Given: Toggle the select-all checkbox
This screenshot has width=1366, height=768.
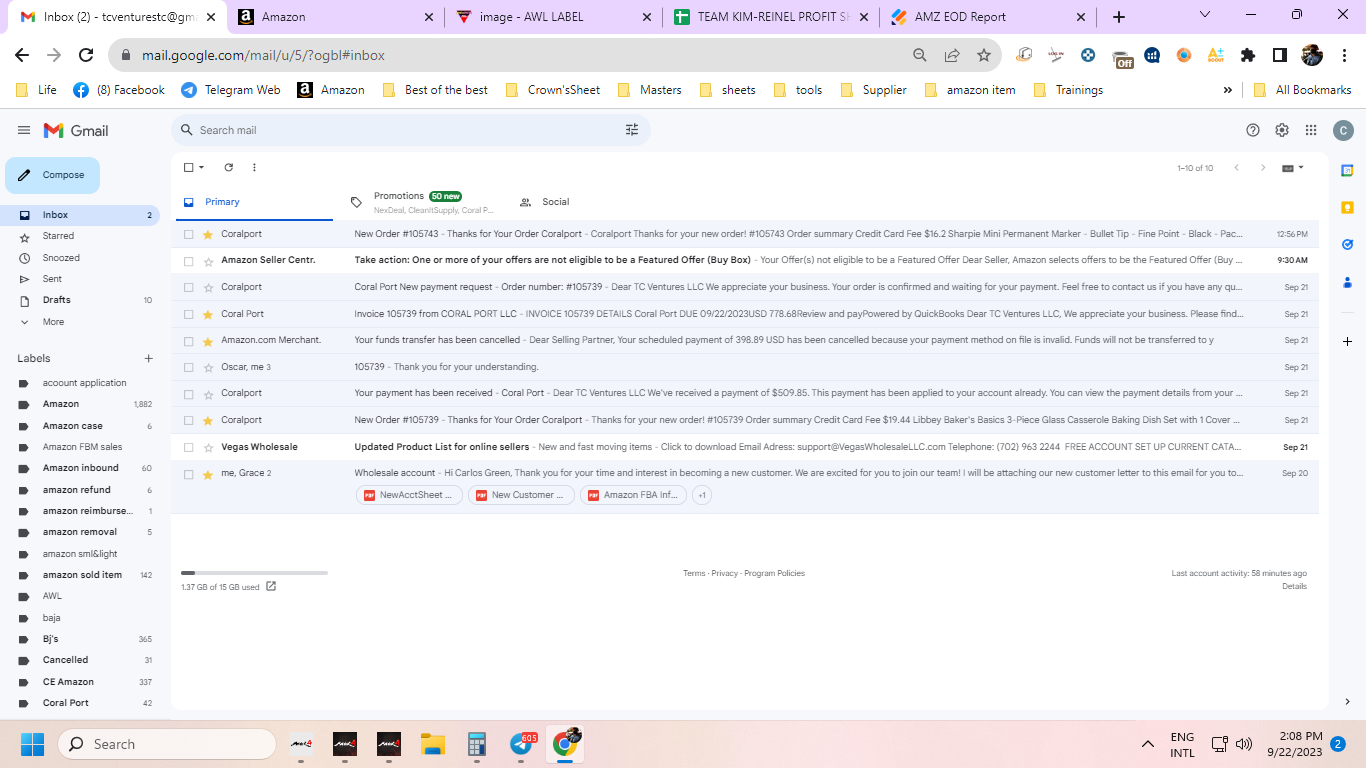Looking at the screenshot, I should tap(188, 167).
